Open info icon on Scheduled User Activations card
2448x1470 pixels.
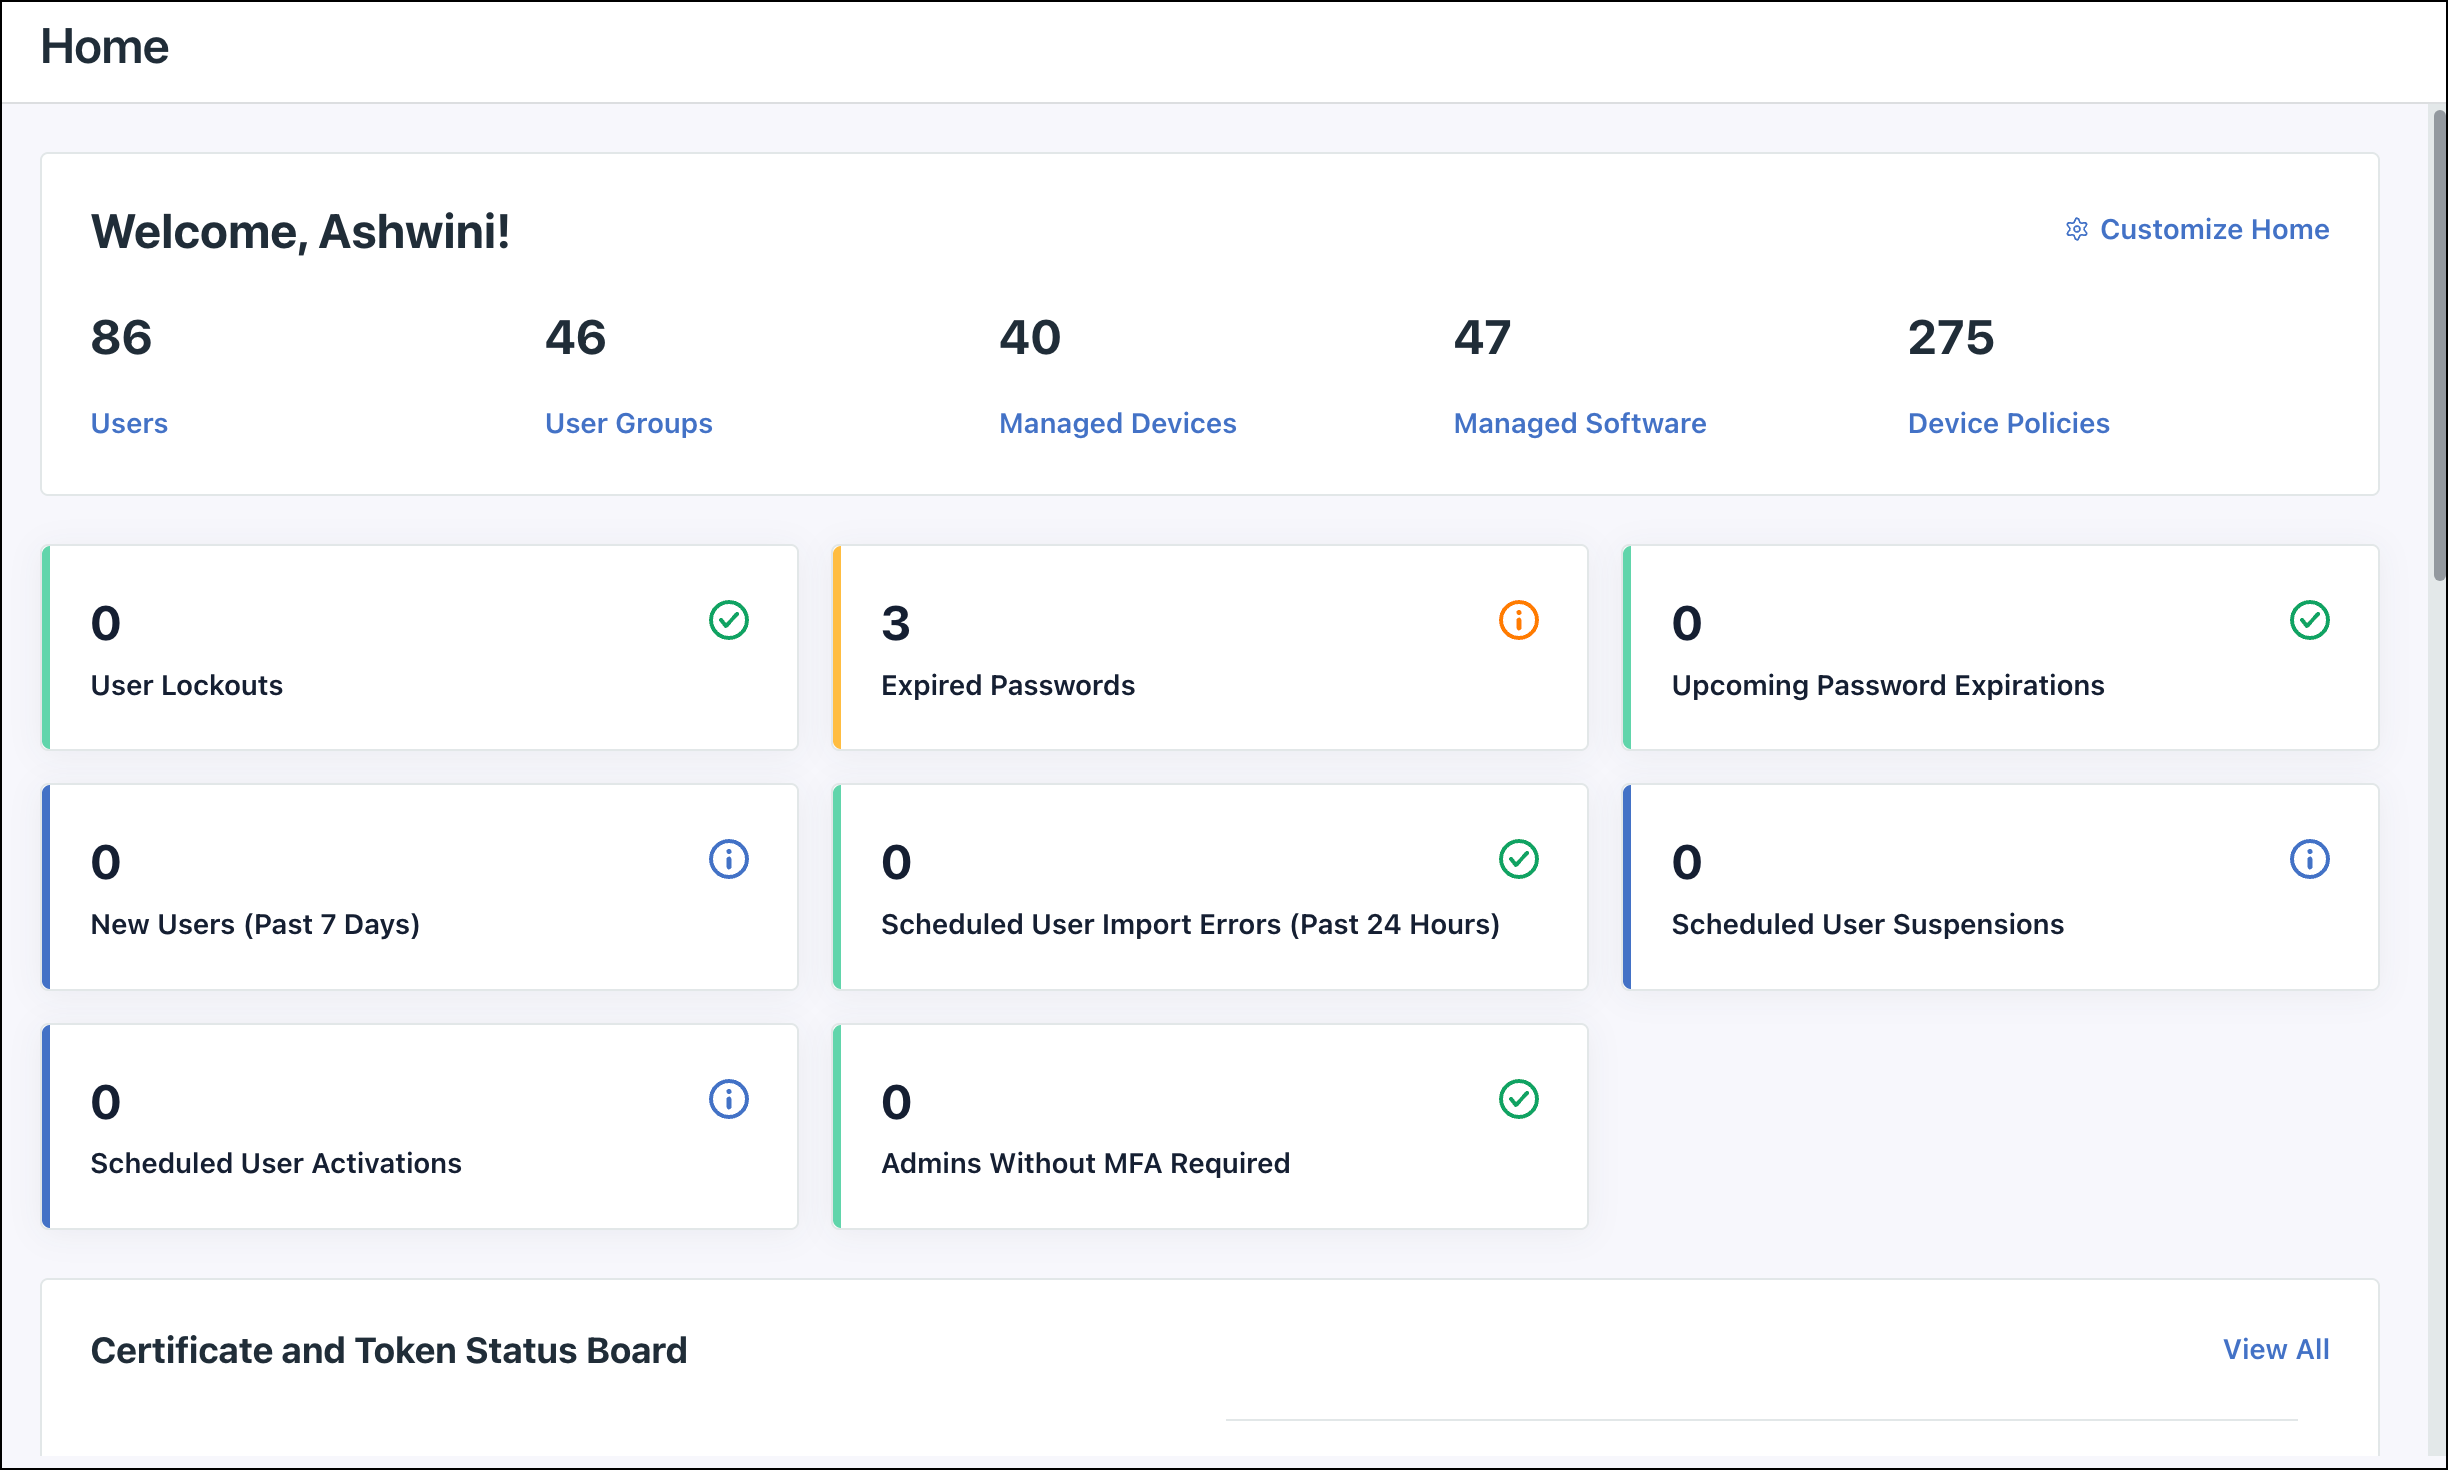(x=729, y=1098)
